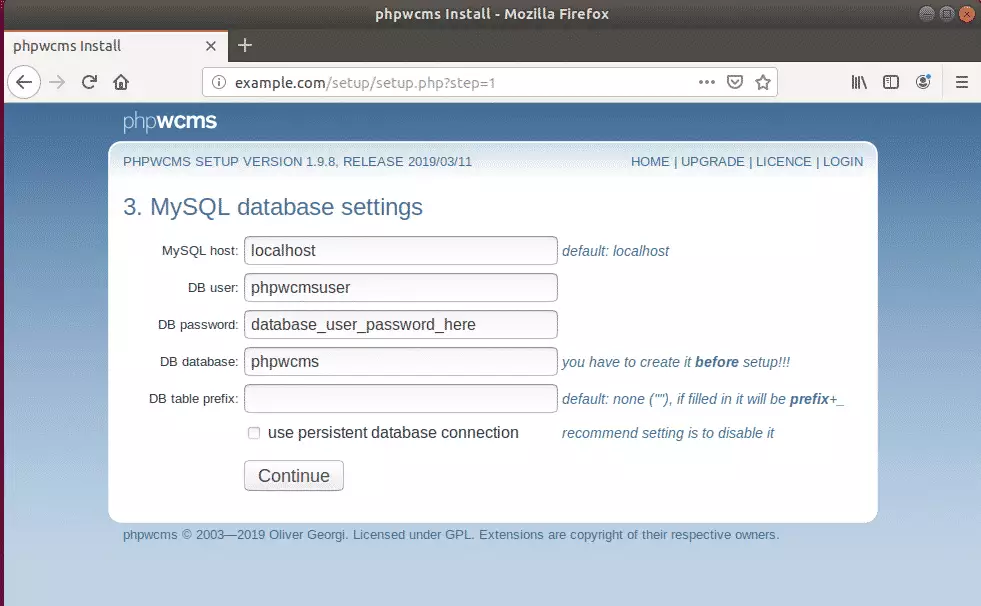
Task: Open the Firefox library icon
Action: point(859,82)
